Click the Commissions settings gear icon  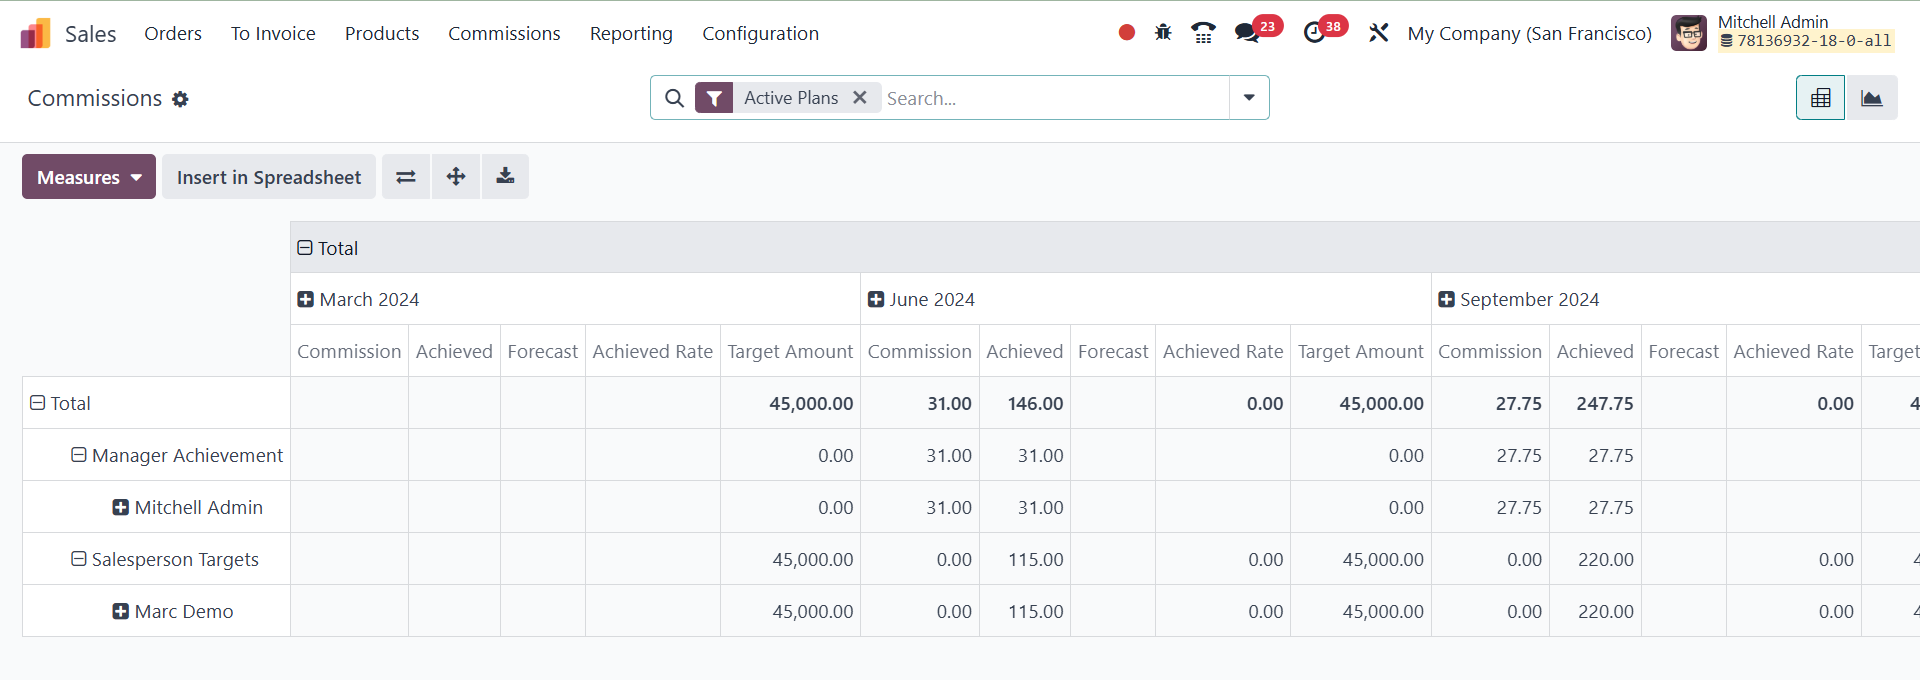(180, 99)
